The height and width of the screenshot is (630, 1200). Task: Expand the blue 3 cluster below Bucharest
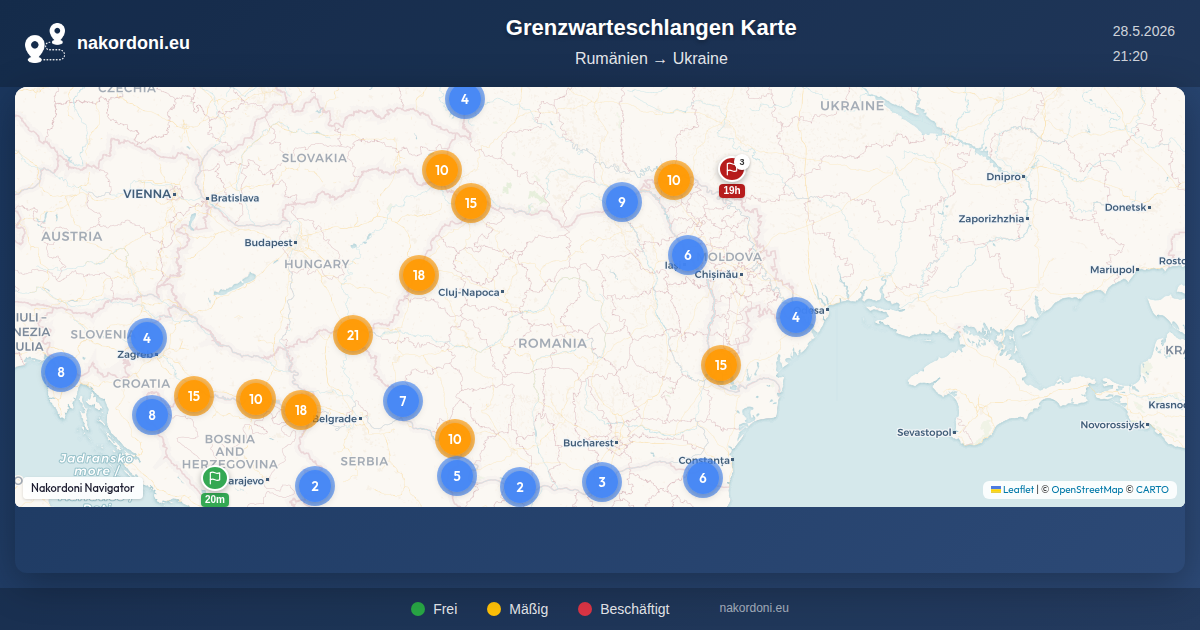point(602,482)
